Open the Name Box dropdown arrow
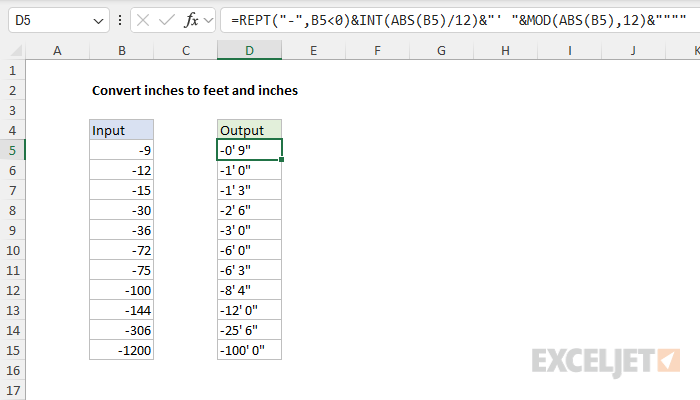 click(96, 20)
